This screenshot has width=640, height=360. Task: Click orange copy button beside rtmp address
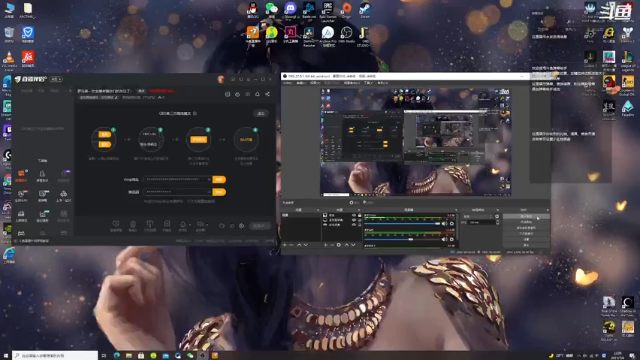click(219, 180)
